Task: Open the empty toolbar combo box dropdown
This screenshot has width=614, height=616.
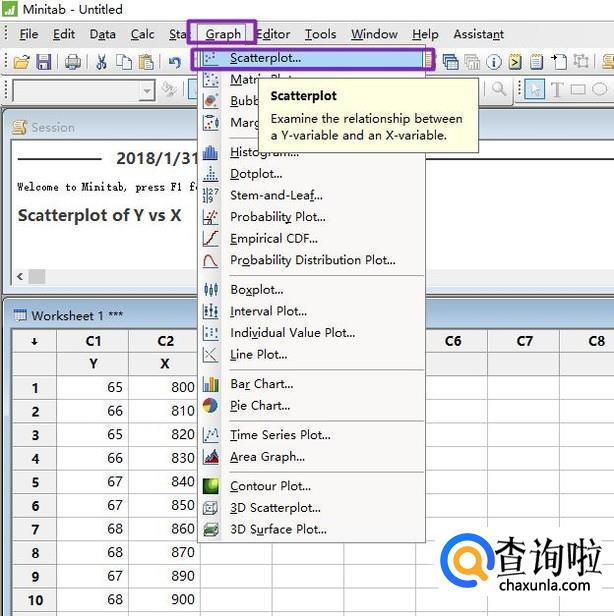Action: click(147, 91)
